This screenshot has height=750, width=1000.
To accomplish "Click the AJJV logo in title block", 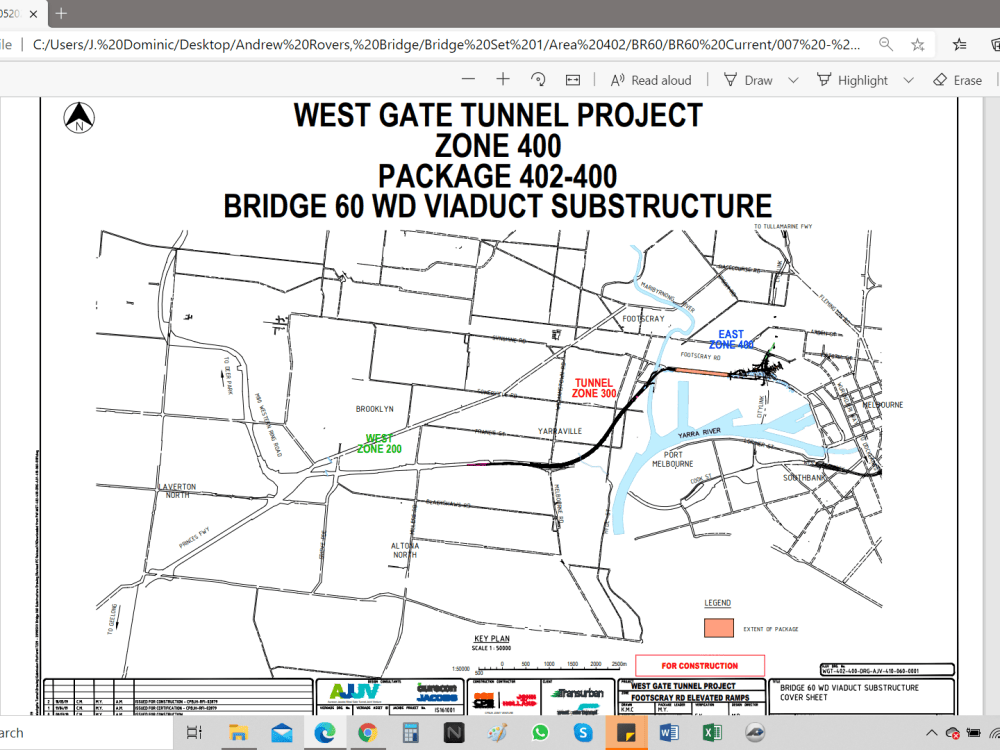I will click(355, 691).
